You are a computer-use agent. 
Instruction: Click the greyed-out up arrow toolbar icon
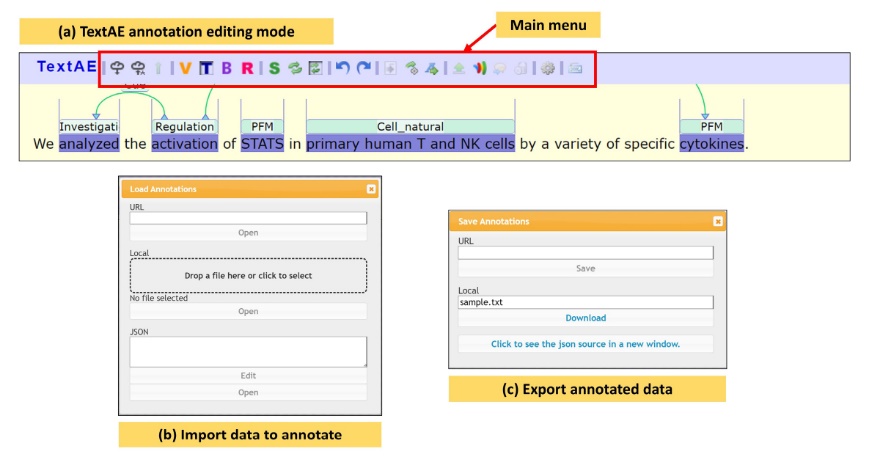(159, 68)
